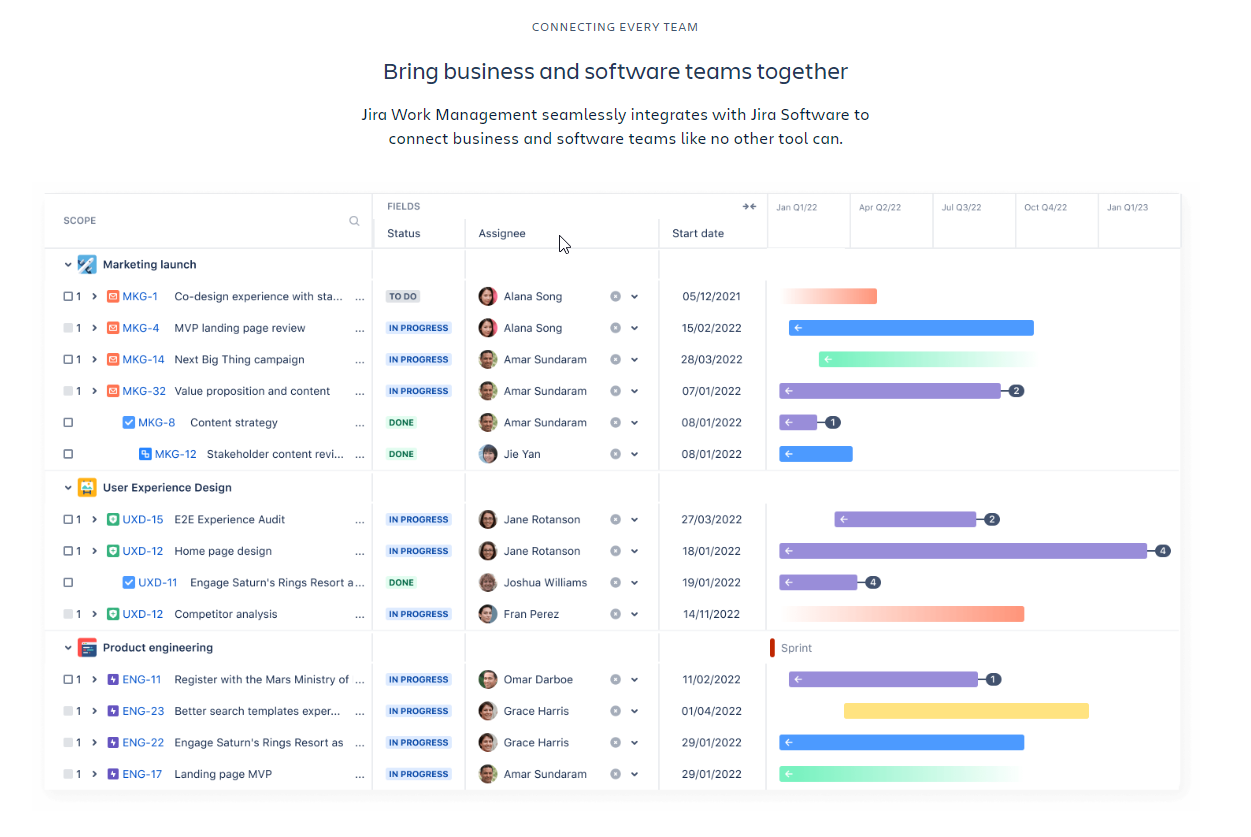Screen dimensions: 1251x837
Task: Click the red Sprint marker on the timeline
Action: (x=772, y=647)
